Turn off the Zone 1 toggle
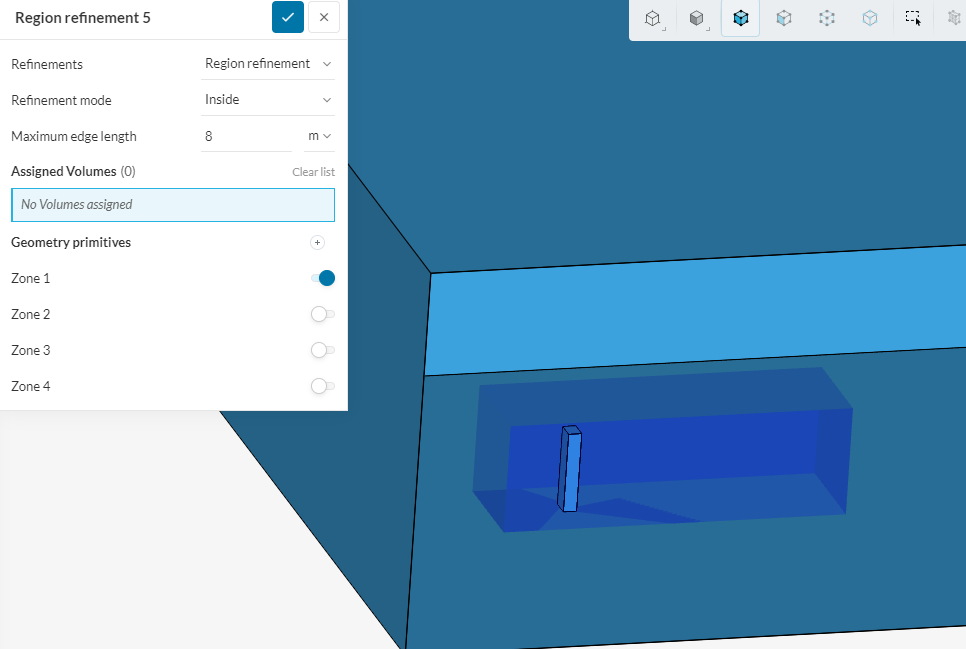 (x=323, y=279)
